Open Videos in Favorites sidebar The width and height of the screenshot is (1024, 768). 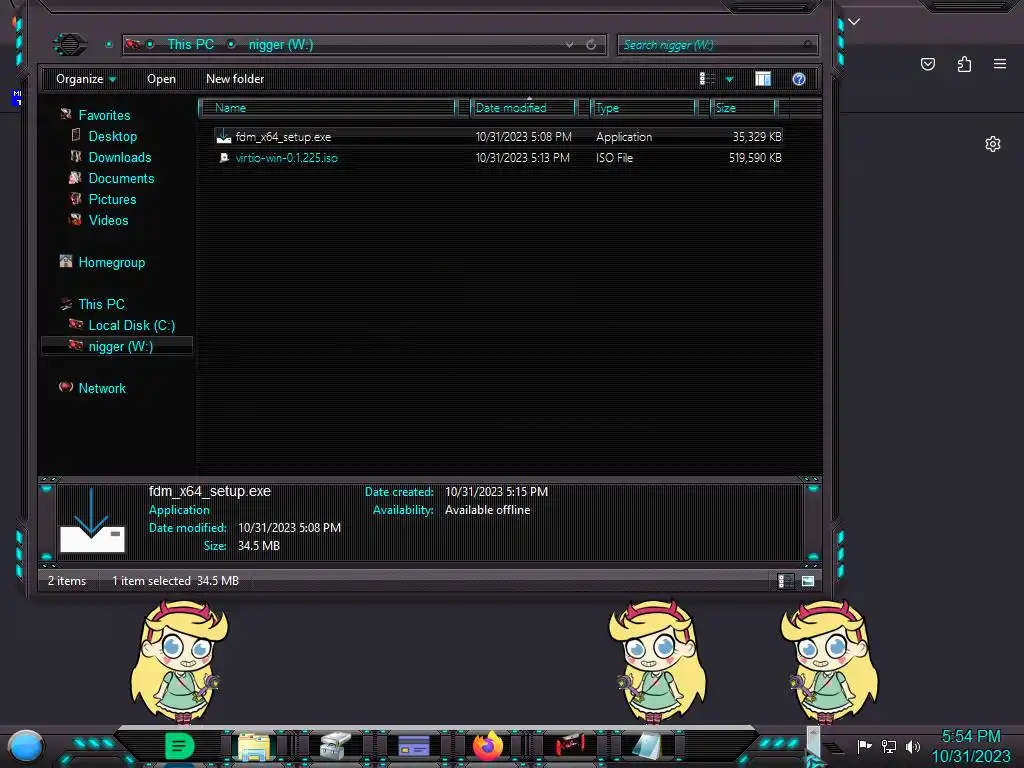click(108, 219)
